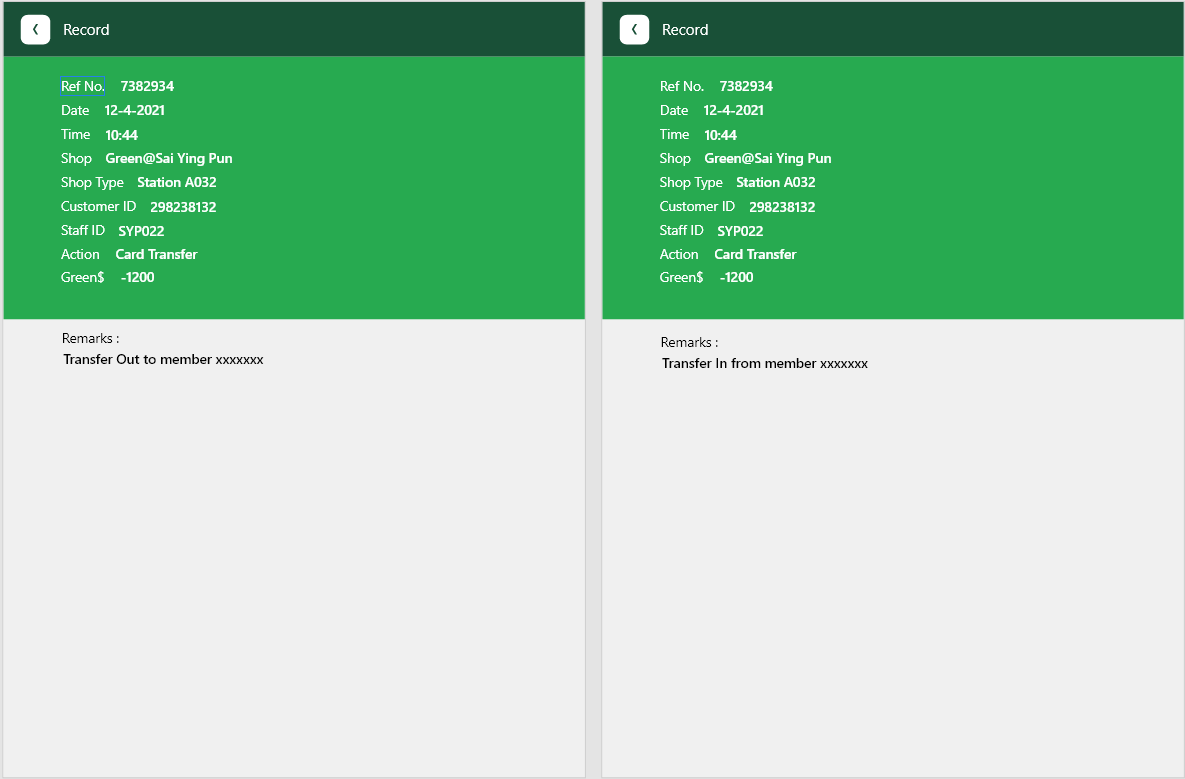
Task: Click time 10:44 in the Transfer In record
Action: [720, 135]
